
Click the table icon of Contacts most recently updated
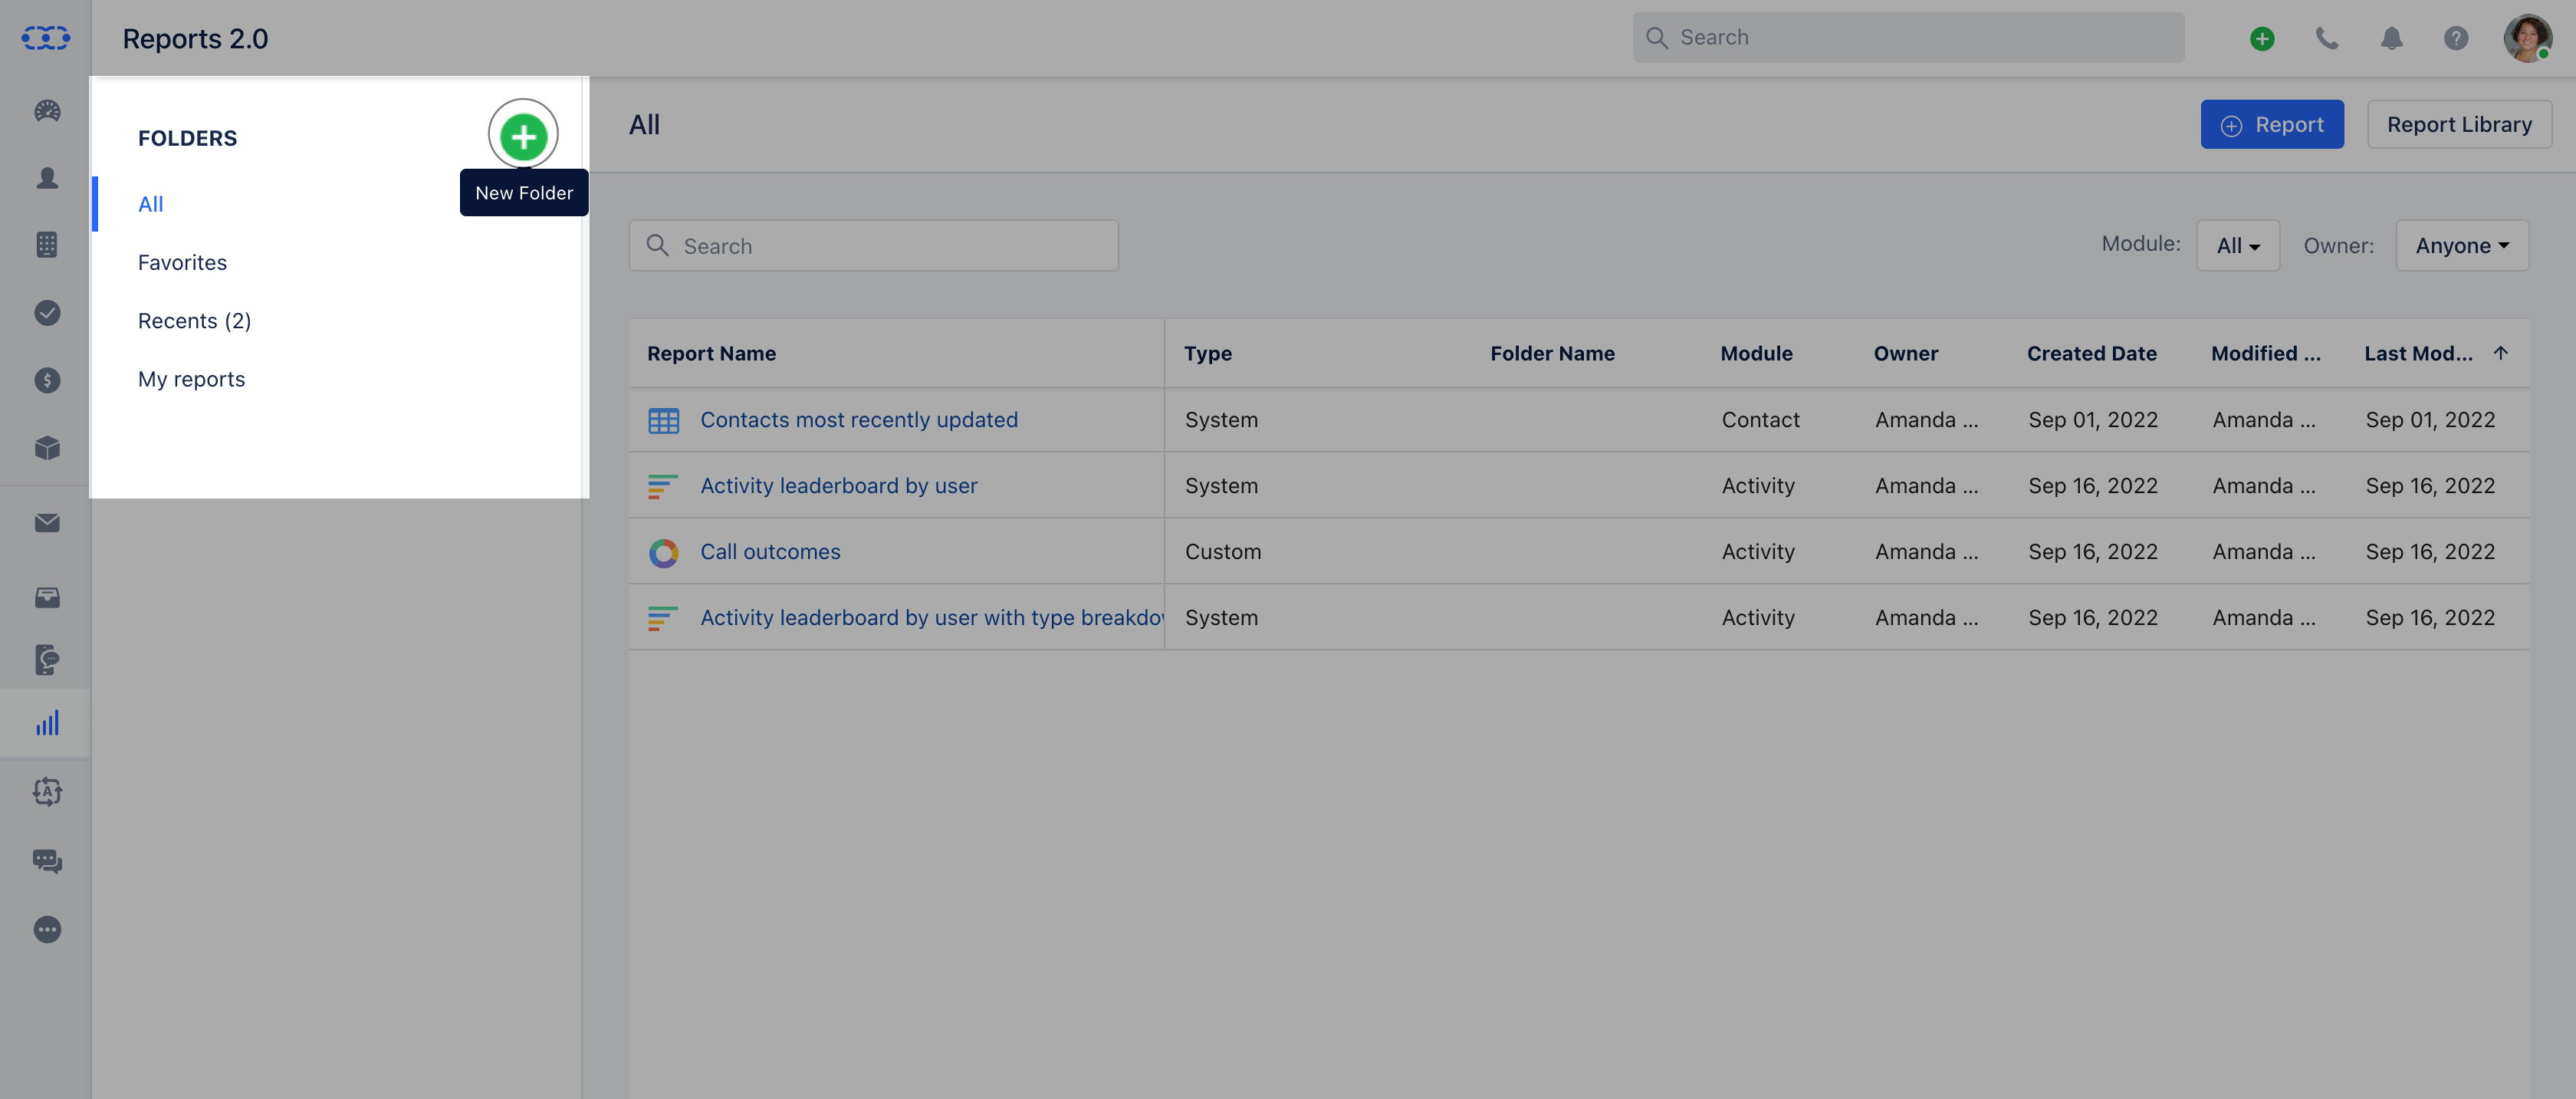point(663,421)
